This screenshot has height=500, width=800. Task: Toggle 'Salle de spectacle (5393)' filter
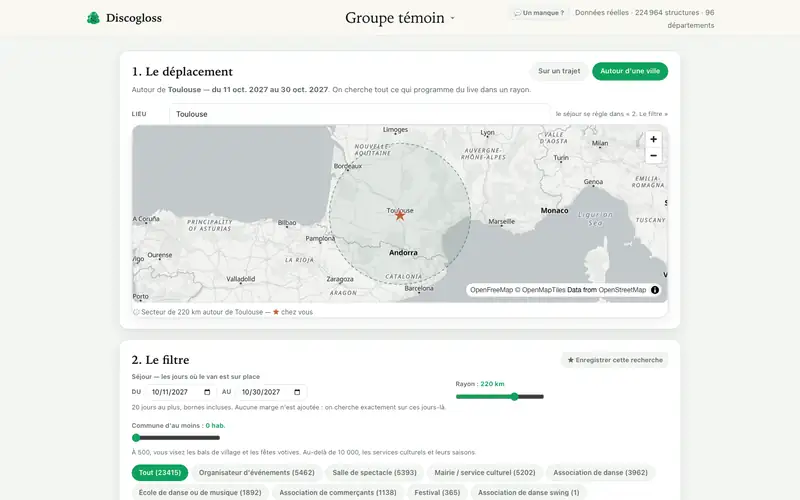point(374,472)
